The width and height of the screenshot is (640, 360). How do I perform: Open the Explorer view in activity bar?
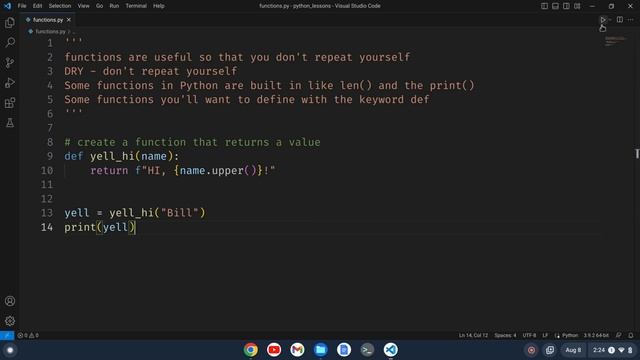coord(10,23)
